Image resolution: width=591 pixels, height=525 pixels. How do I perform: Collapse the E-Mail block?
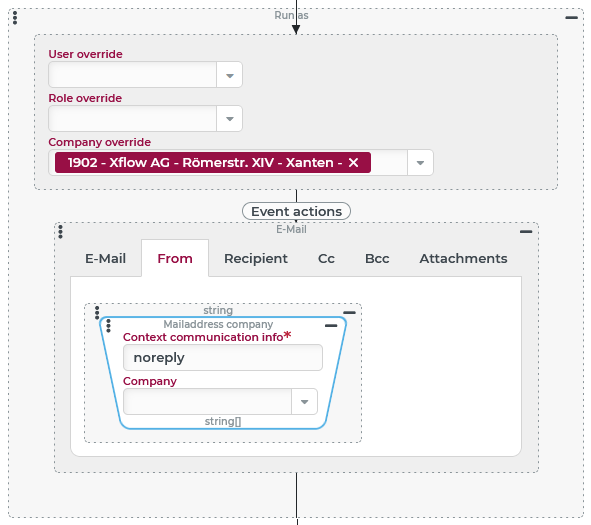pyautogui.click(x=526, y=231)
